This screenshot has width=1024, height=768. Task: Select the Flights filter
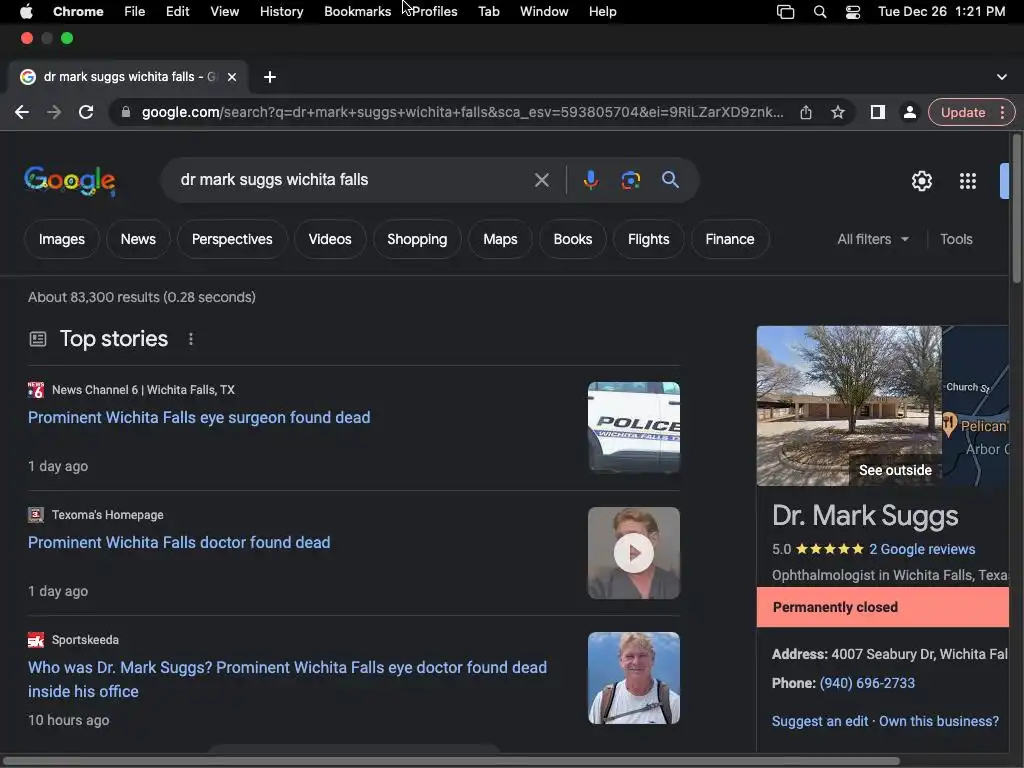pos(648,239)
